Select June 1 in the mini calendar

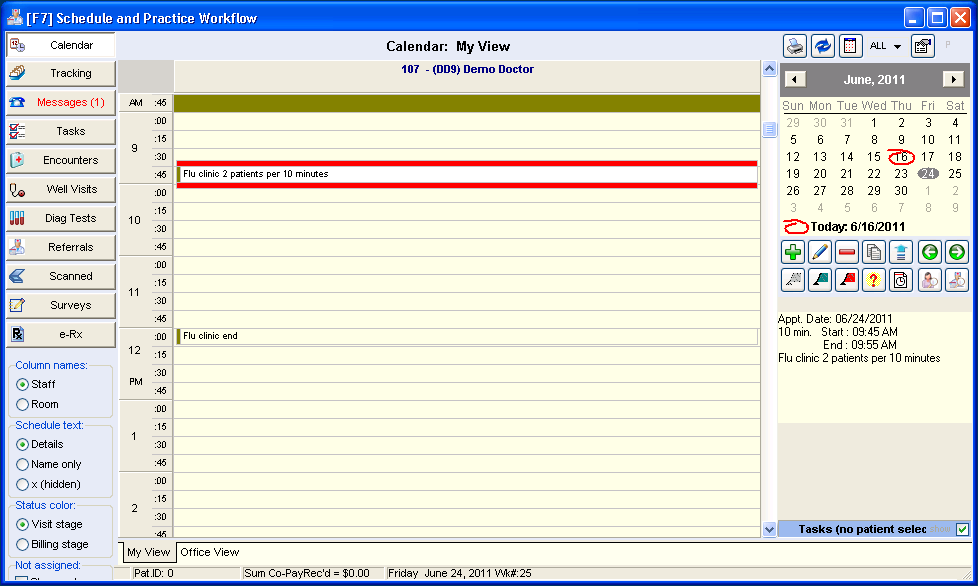click(x=874, y=123)
